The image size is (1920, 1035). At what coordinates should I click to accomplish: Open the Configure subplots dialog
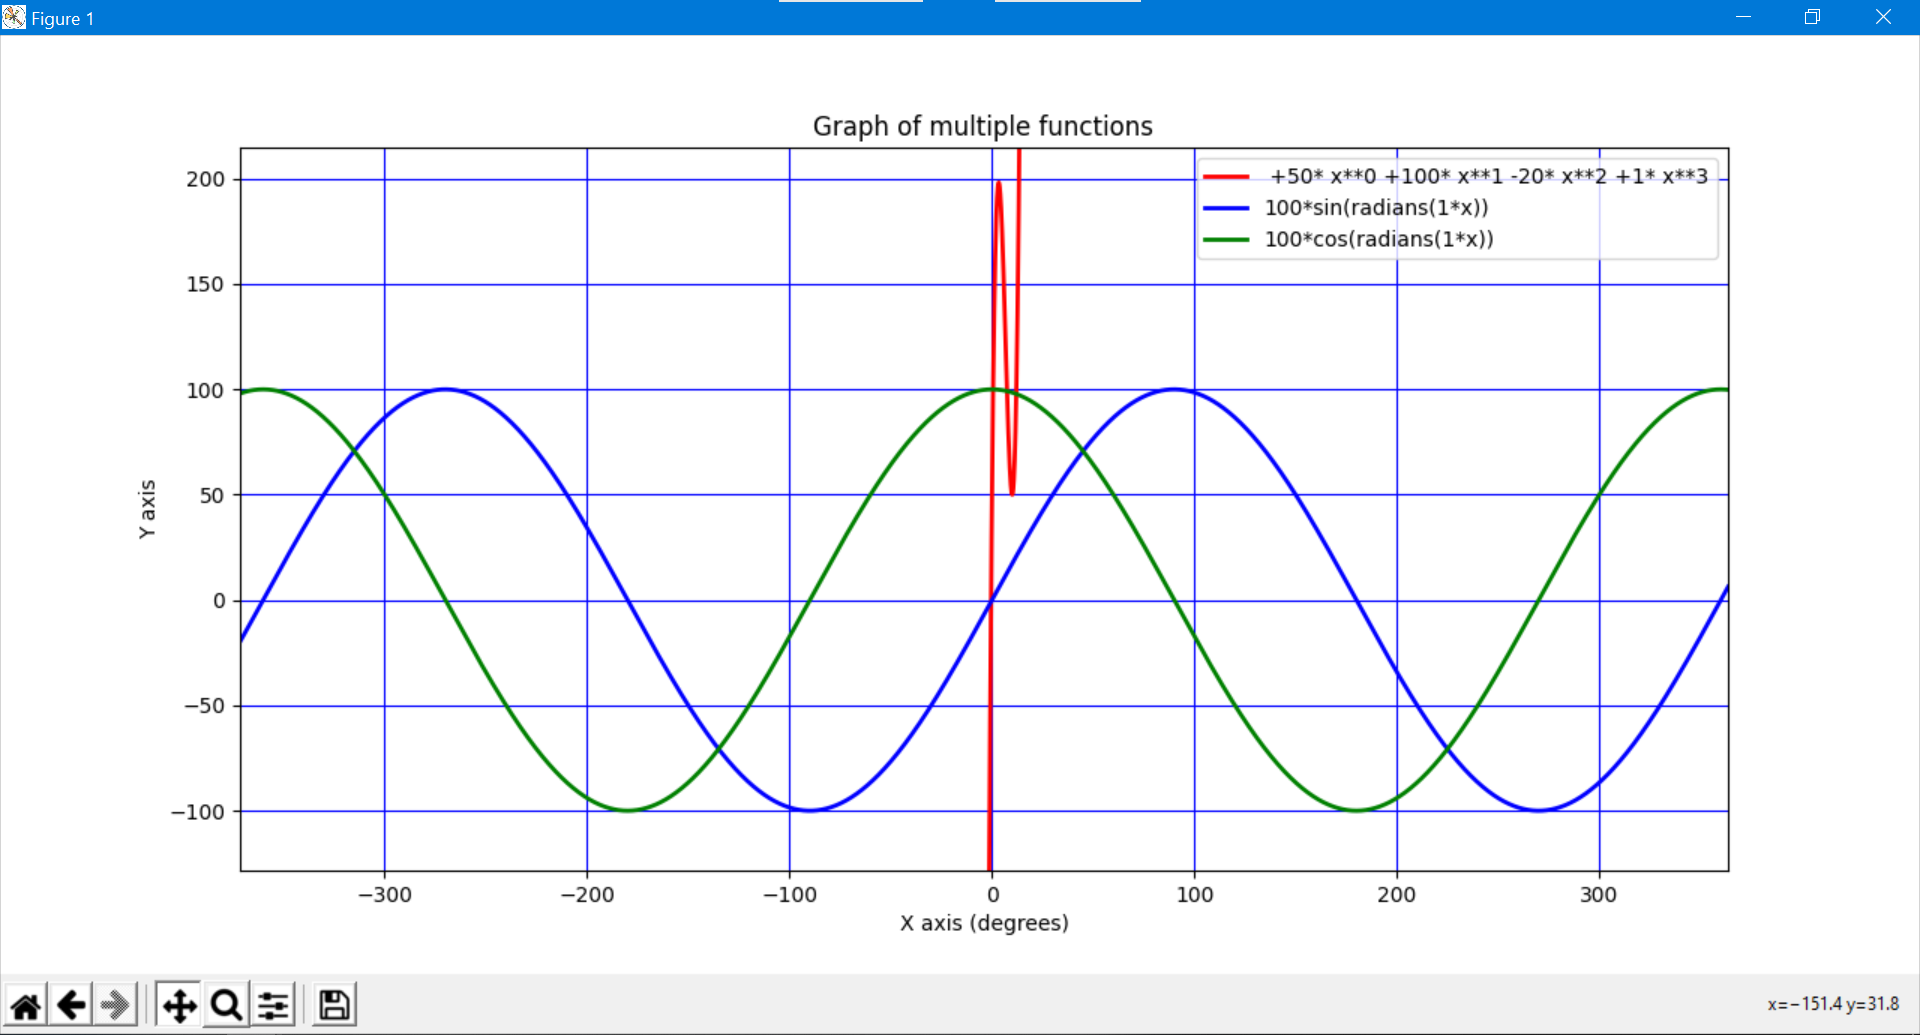[x=273, y=1005]
